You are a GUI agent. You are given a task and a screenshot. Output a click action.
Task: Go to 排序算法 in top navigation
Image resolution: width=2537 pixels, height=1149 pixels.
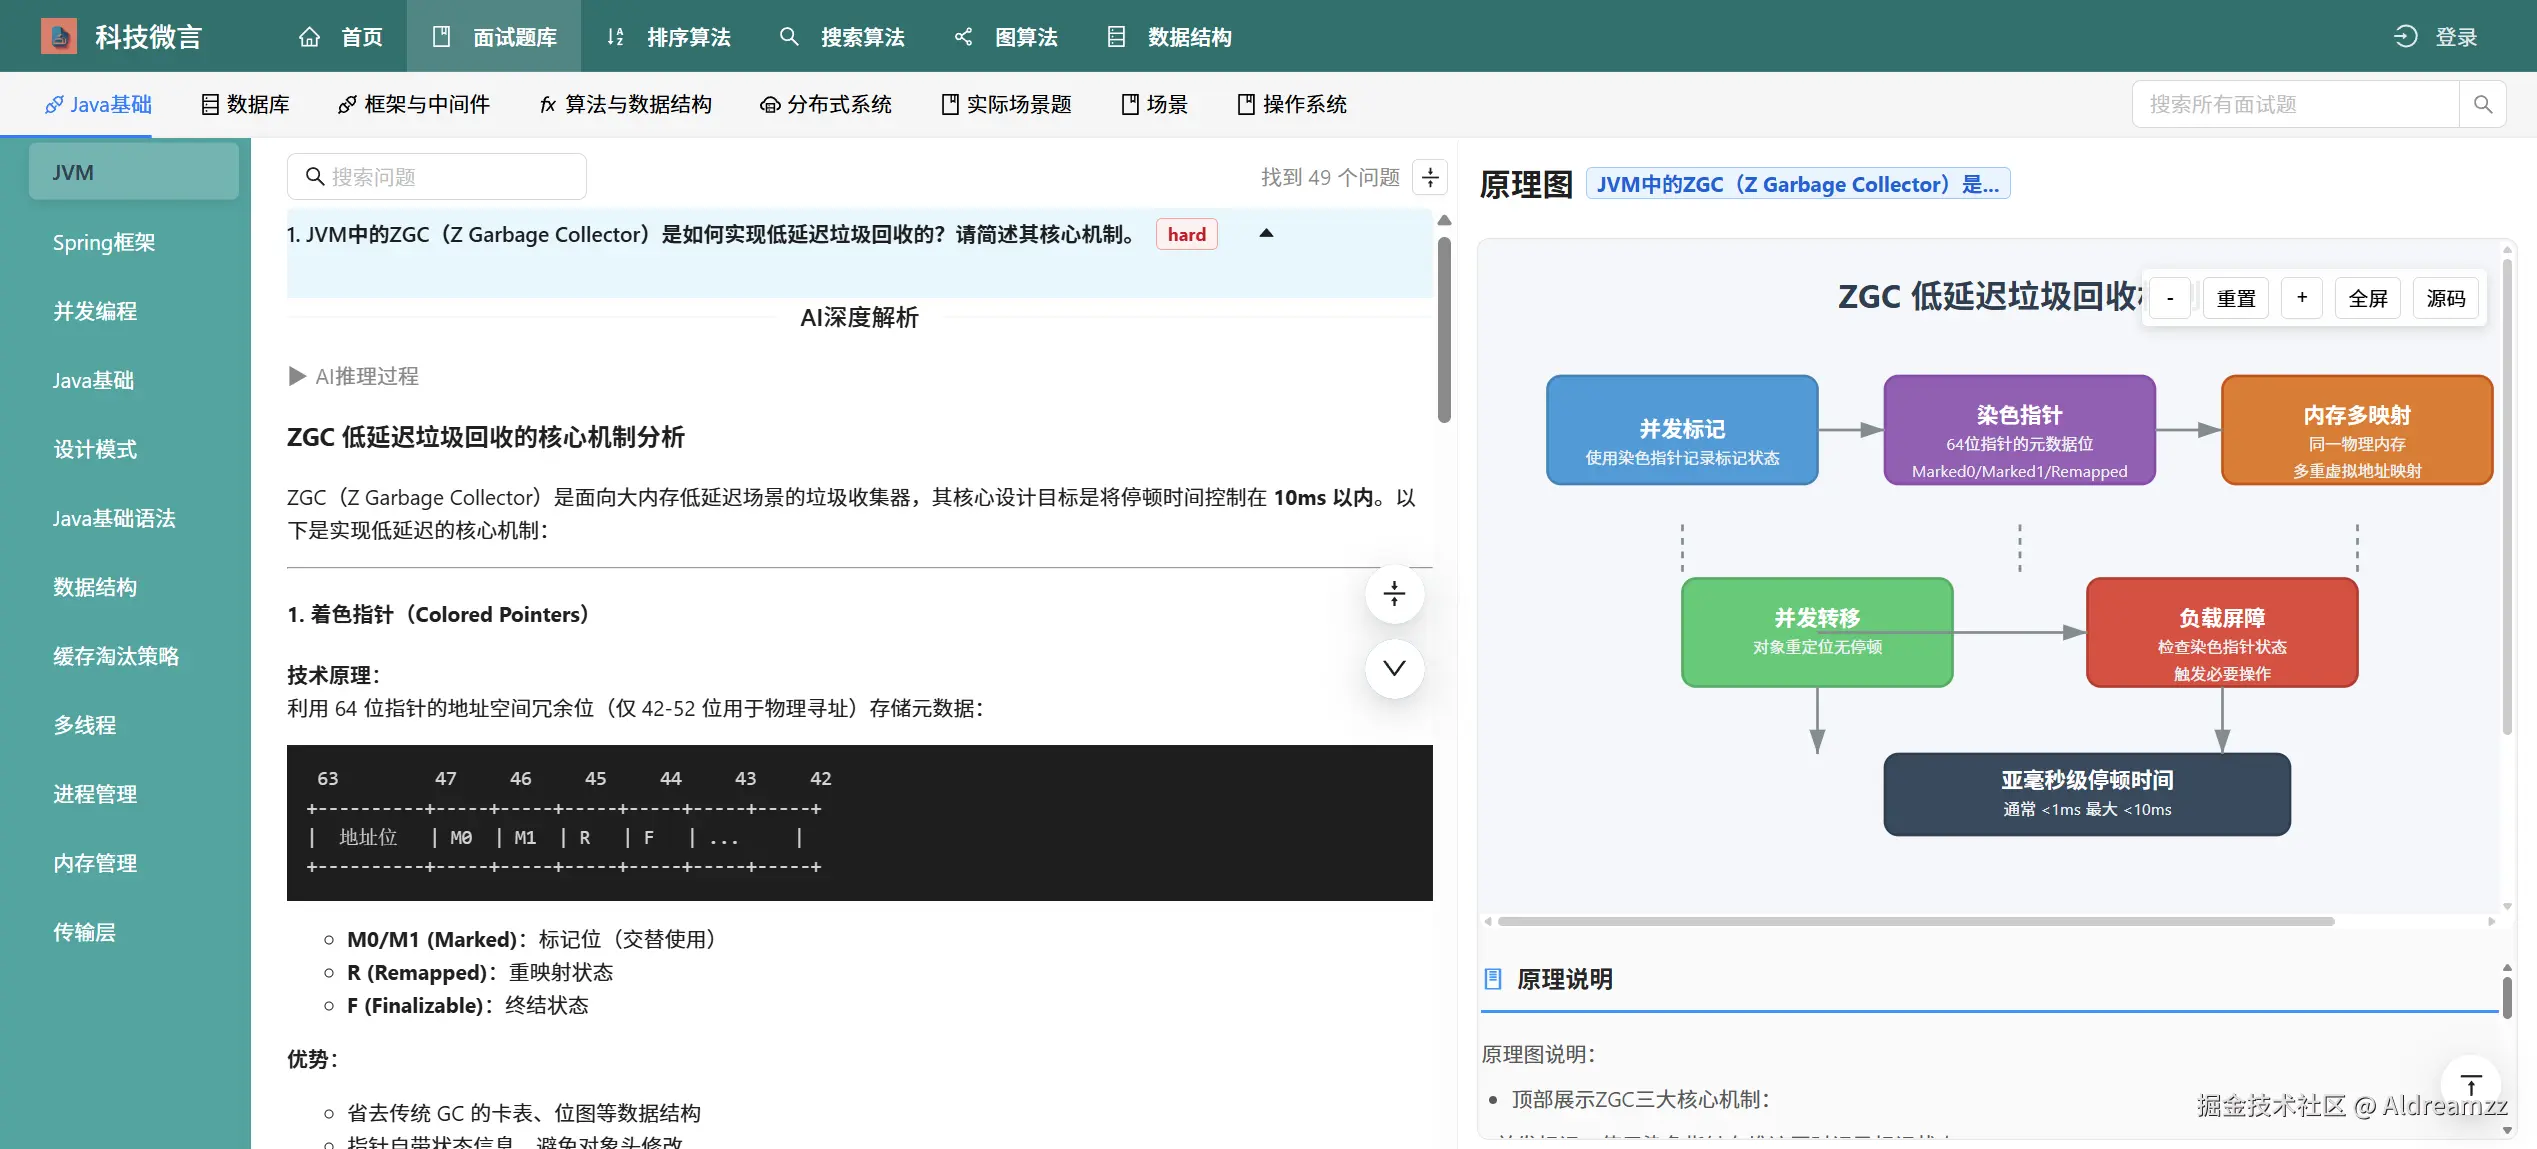[x=668, y=37]
